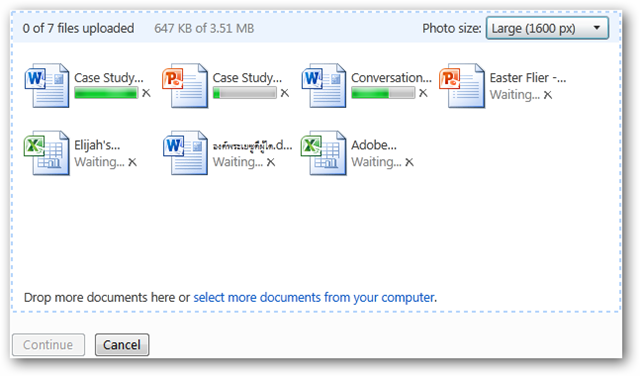The width and height of the screenshot is (640, 376).
Task: Remove the Easter Flier file from queue
Action: (548, 95)
